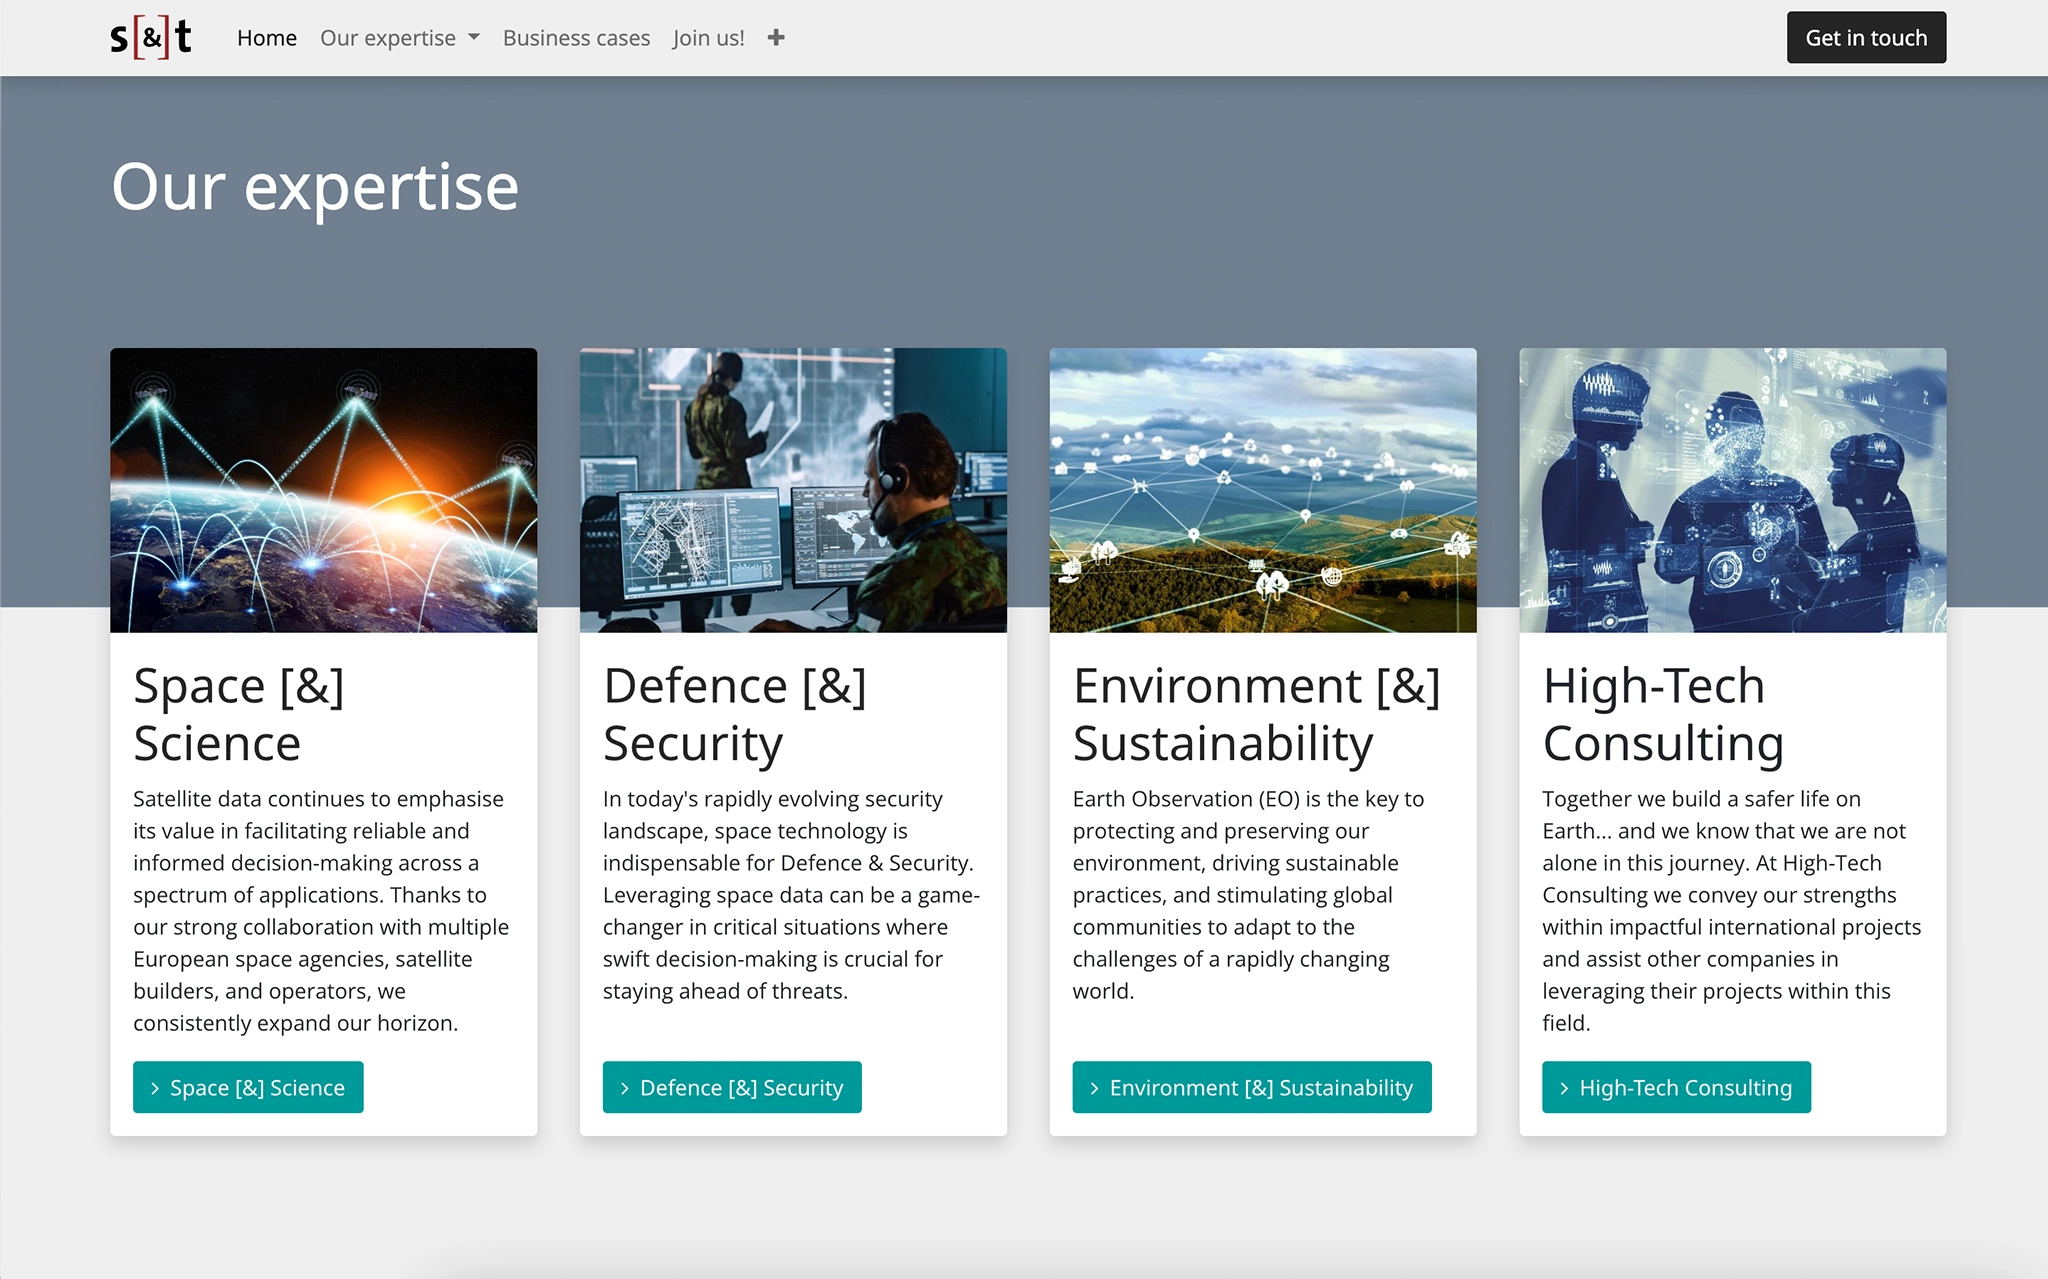Click the Space [&] Science button
Image resolution: width=2048 pixels, height=1279 pixels.
tap(248, 1087)
